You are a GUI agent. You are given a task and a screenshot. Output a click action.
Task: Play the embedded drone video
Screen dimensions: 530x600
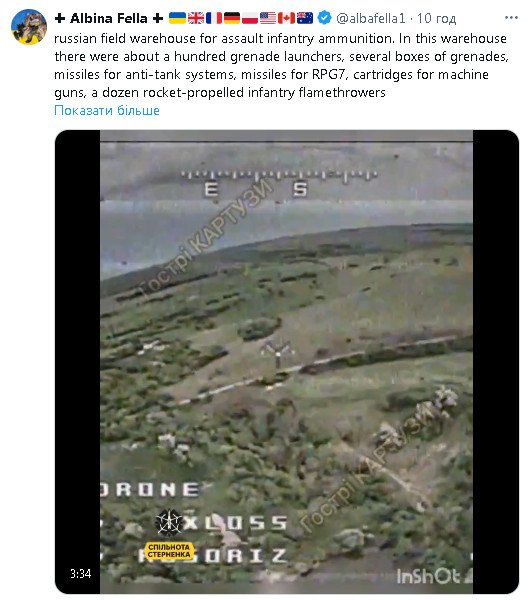[x=287, y=362]
